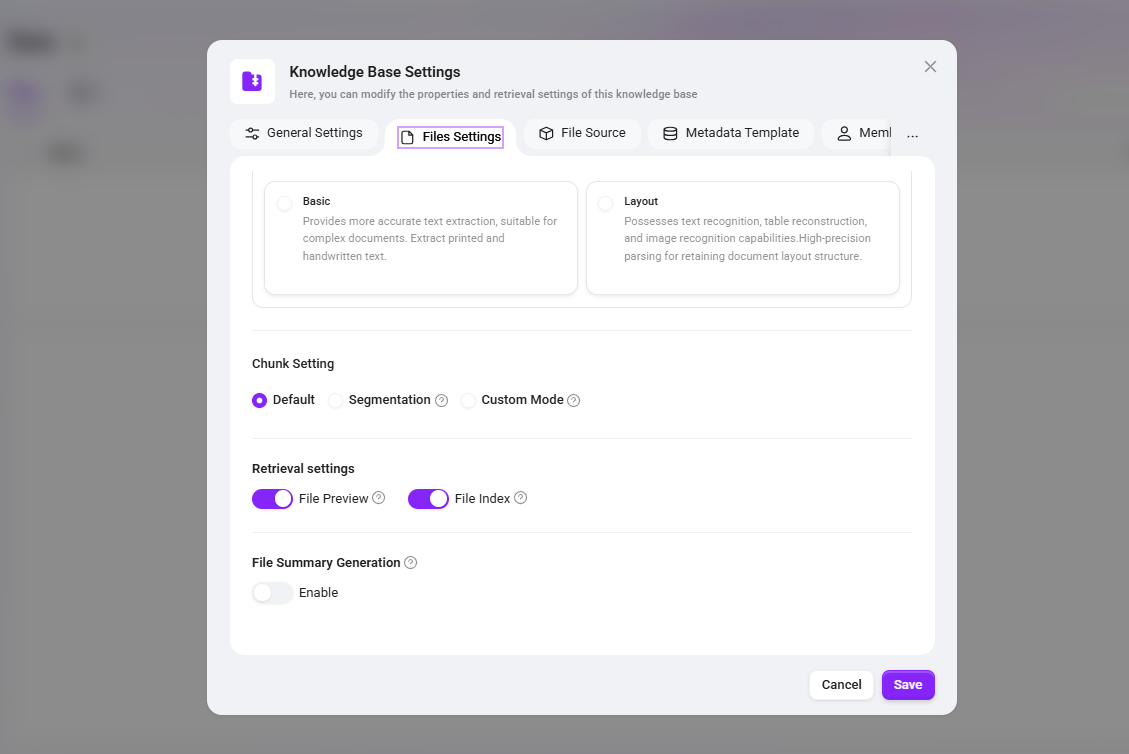1129x754 pixels.
Task: Open the Members tab
Action: point(857,133)
